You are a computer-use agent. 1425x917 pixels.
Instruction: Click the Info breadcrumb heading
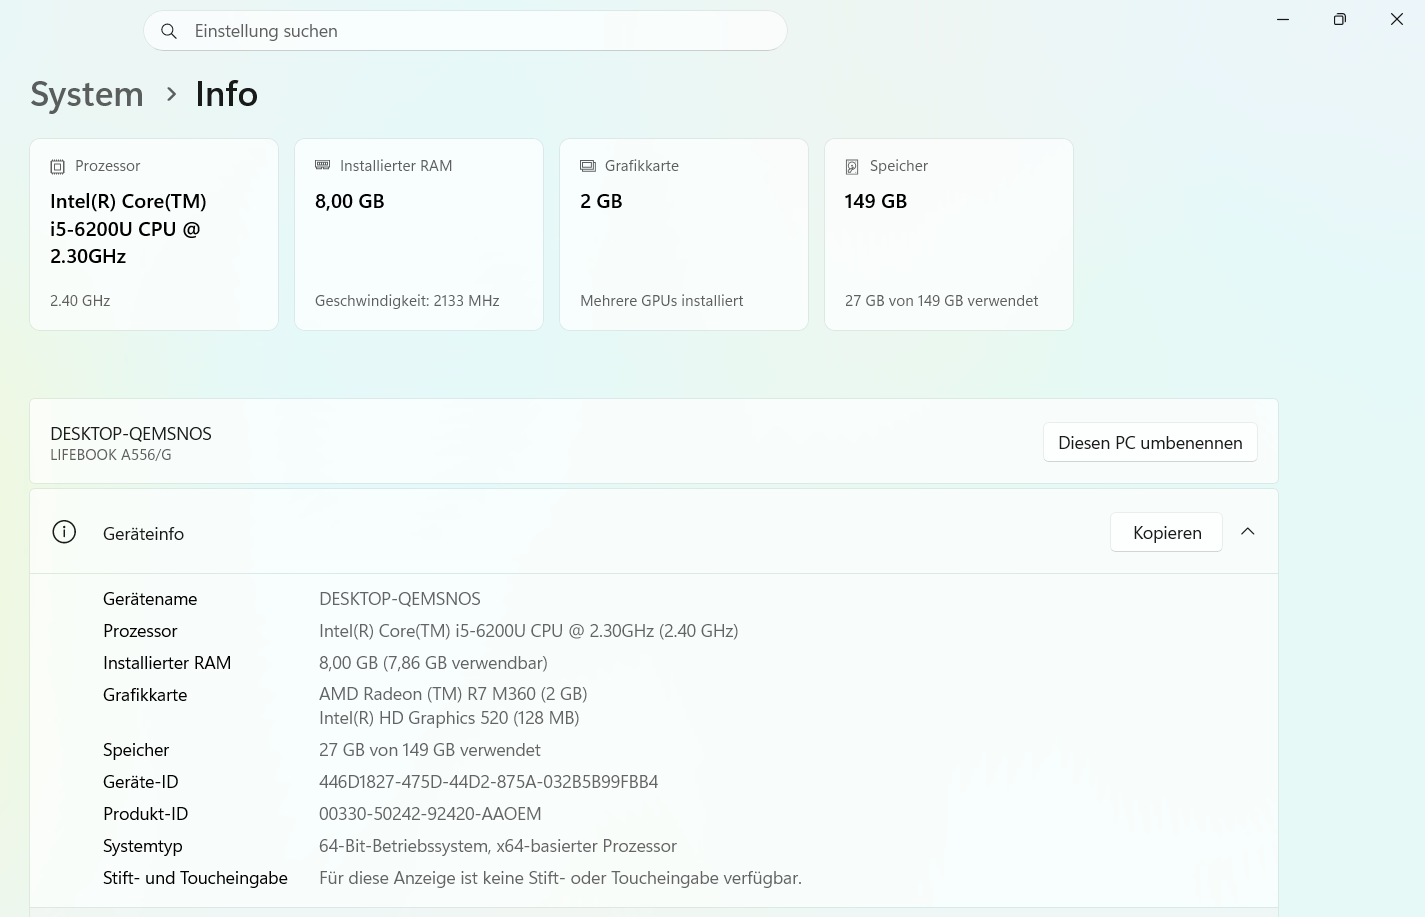tap(227, 94)
